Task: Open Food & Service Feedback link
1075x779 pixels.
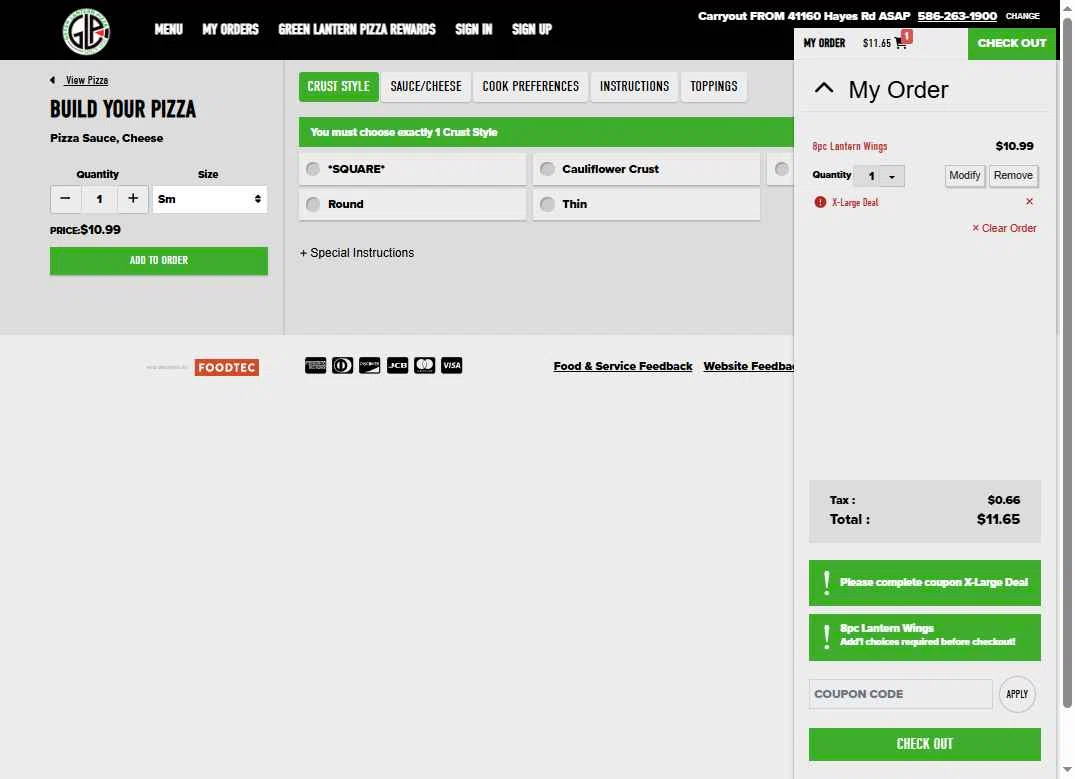Action: (623, 366)
